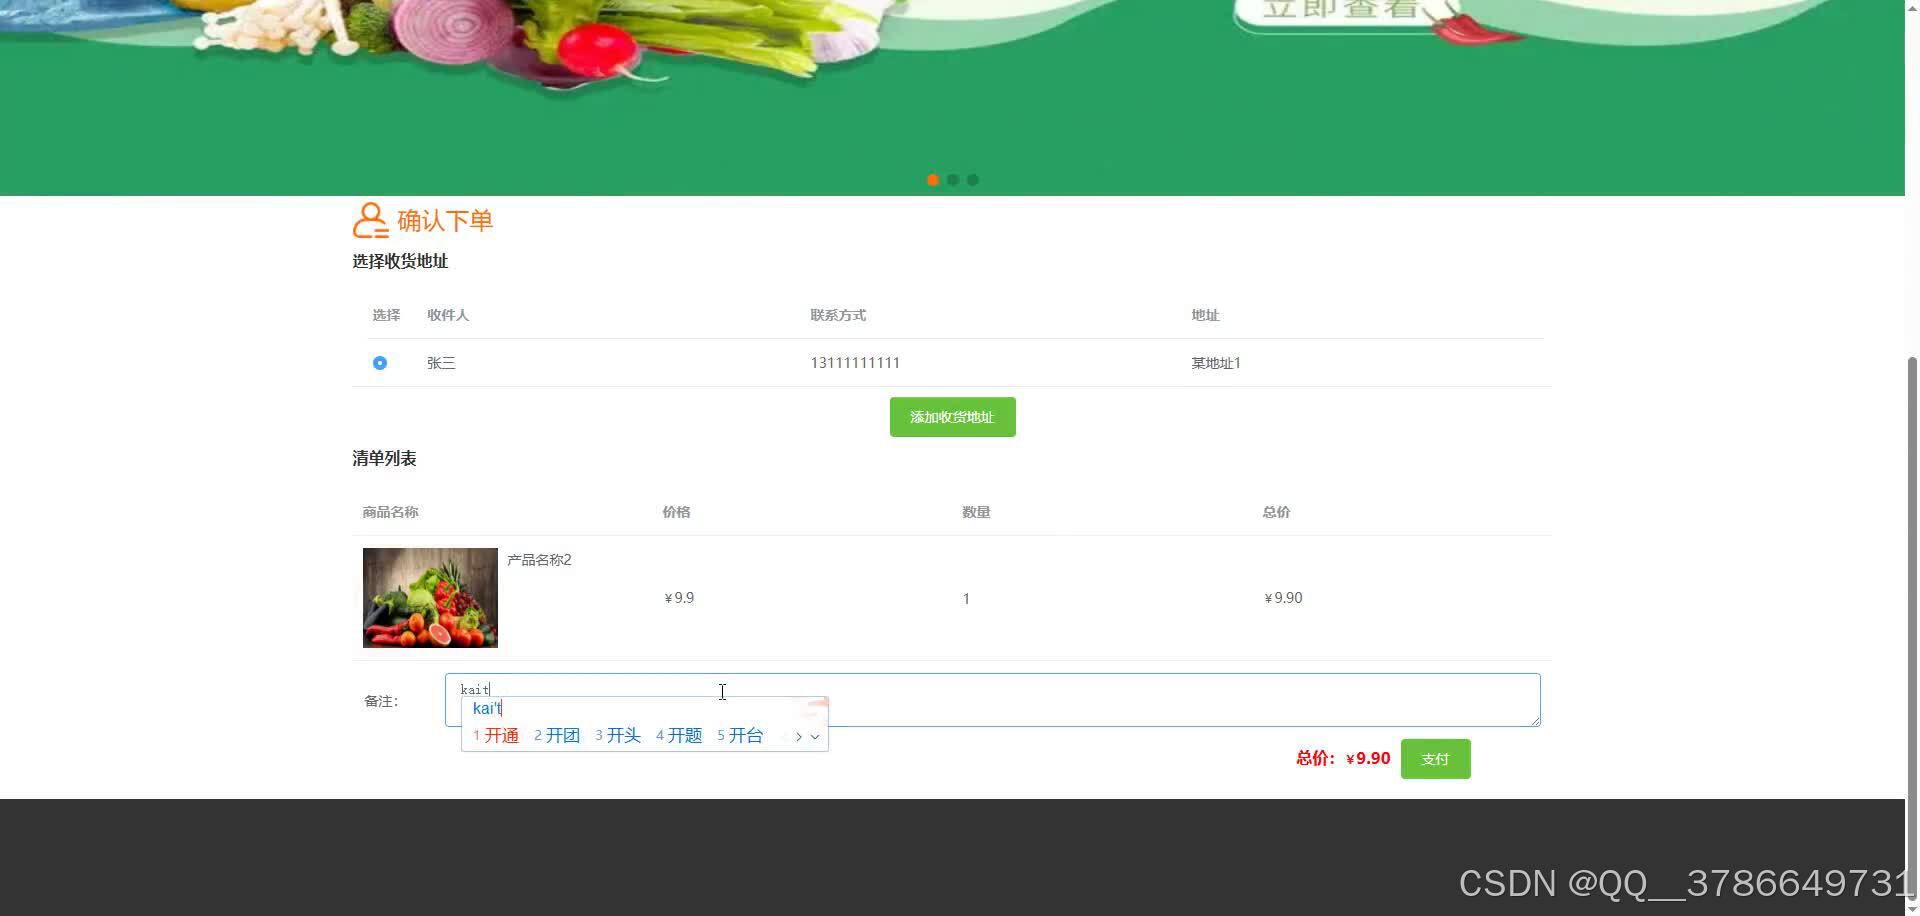Select the first carousel indicator dot
This screenshot has height=916, width=1920.
[932, 180]
